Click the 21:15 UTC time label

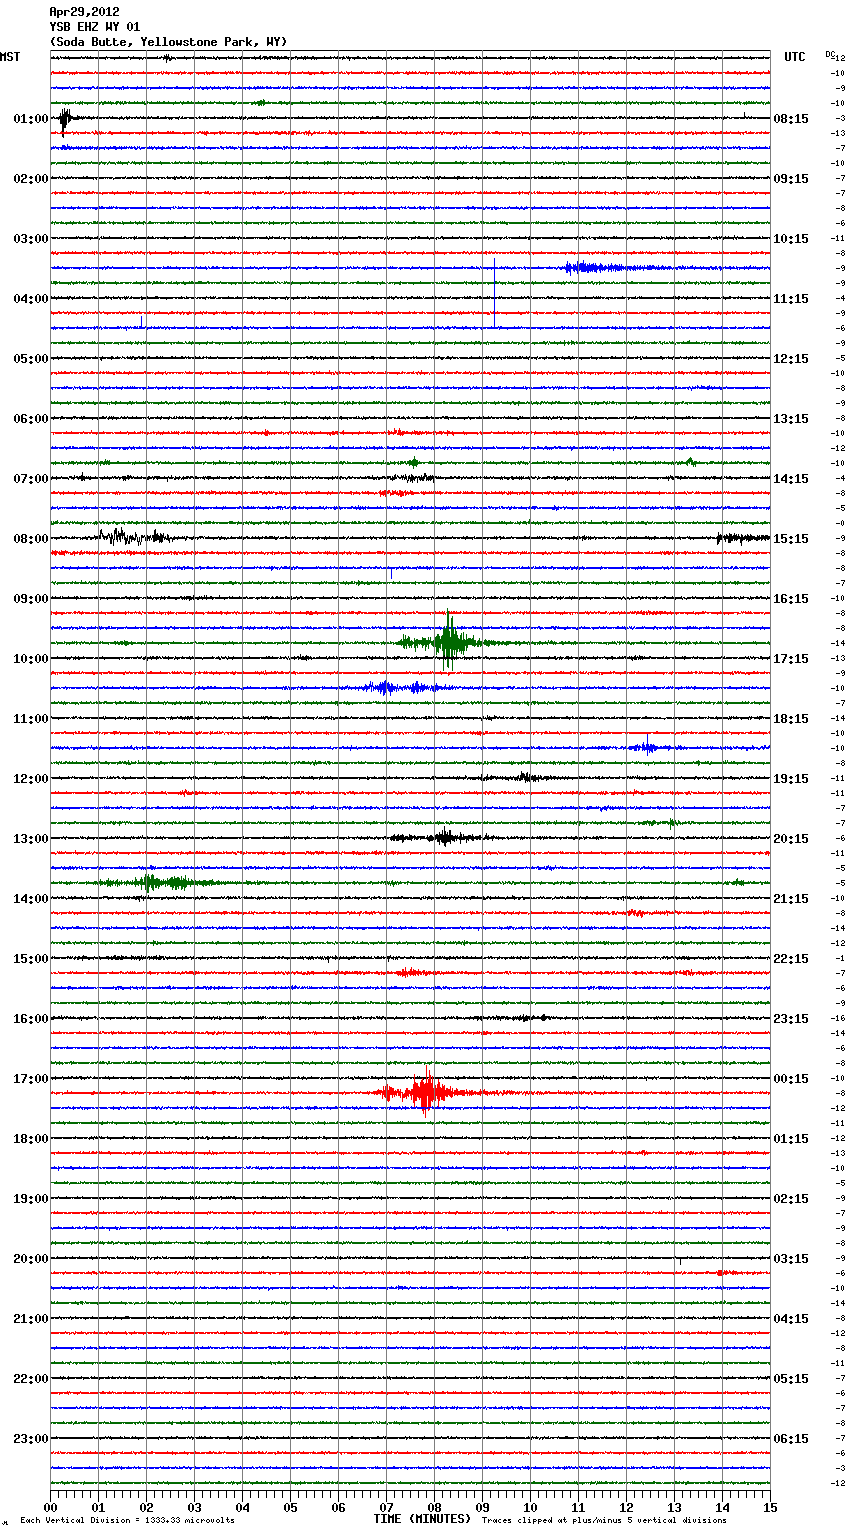791,899
